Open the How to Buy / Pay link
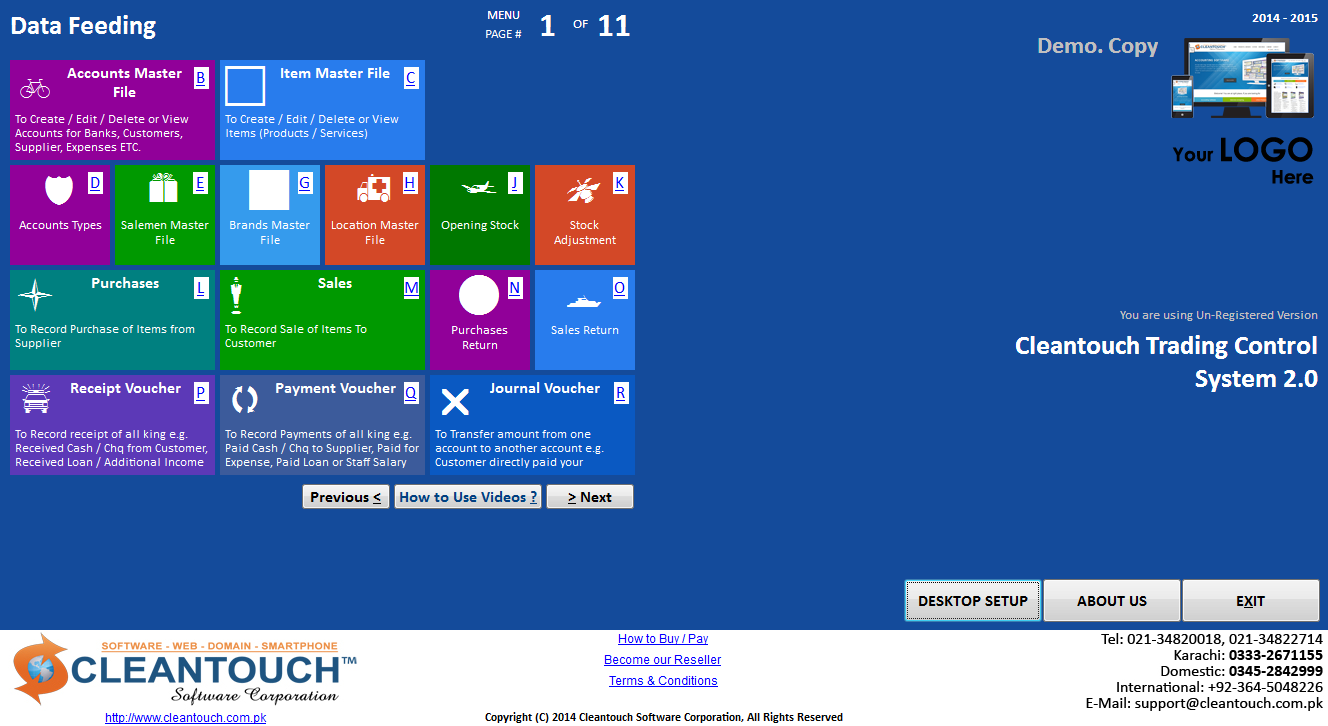Screen dimensions: 1328x726 pyautogui.click(x=663, y=639)
